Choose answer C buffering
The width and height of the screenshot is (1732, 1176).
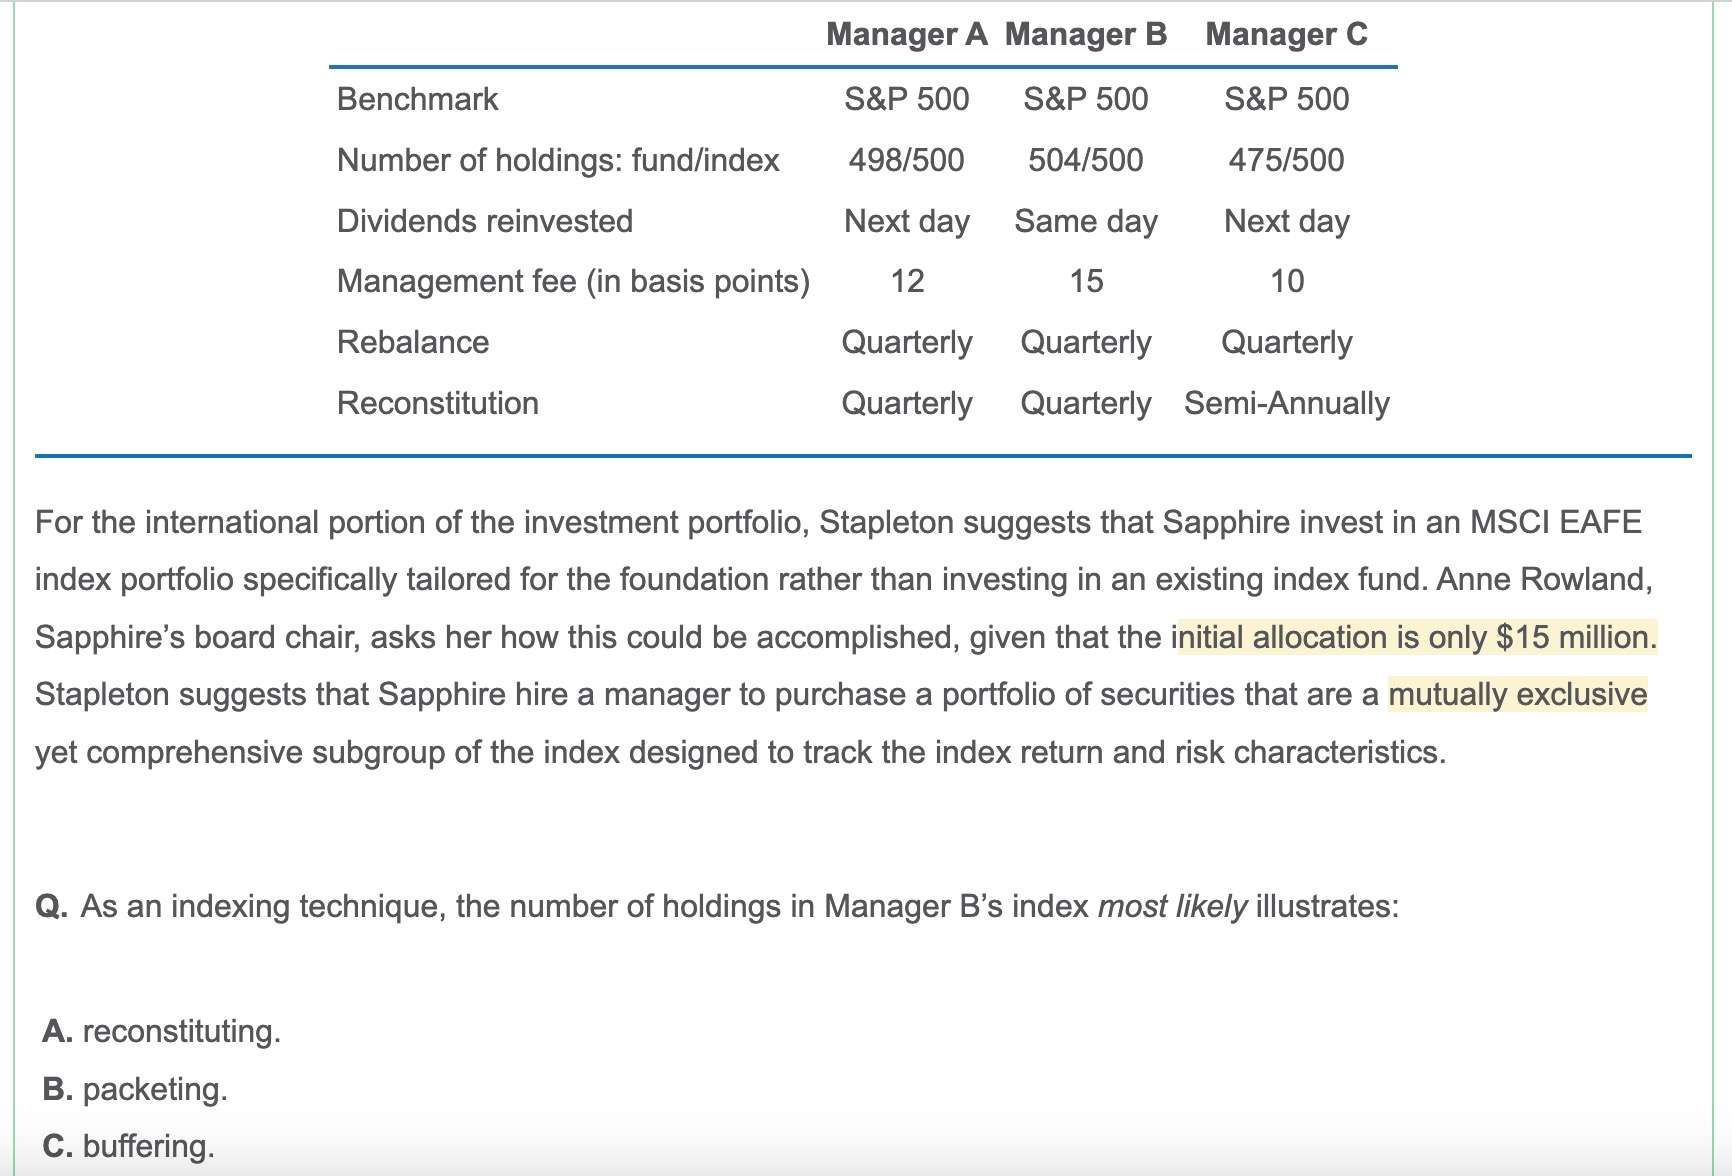pyautogui.click(x=129, y=1146)
